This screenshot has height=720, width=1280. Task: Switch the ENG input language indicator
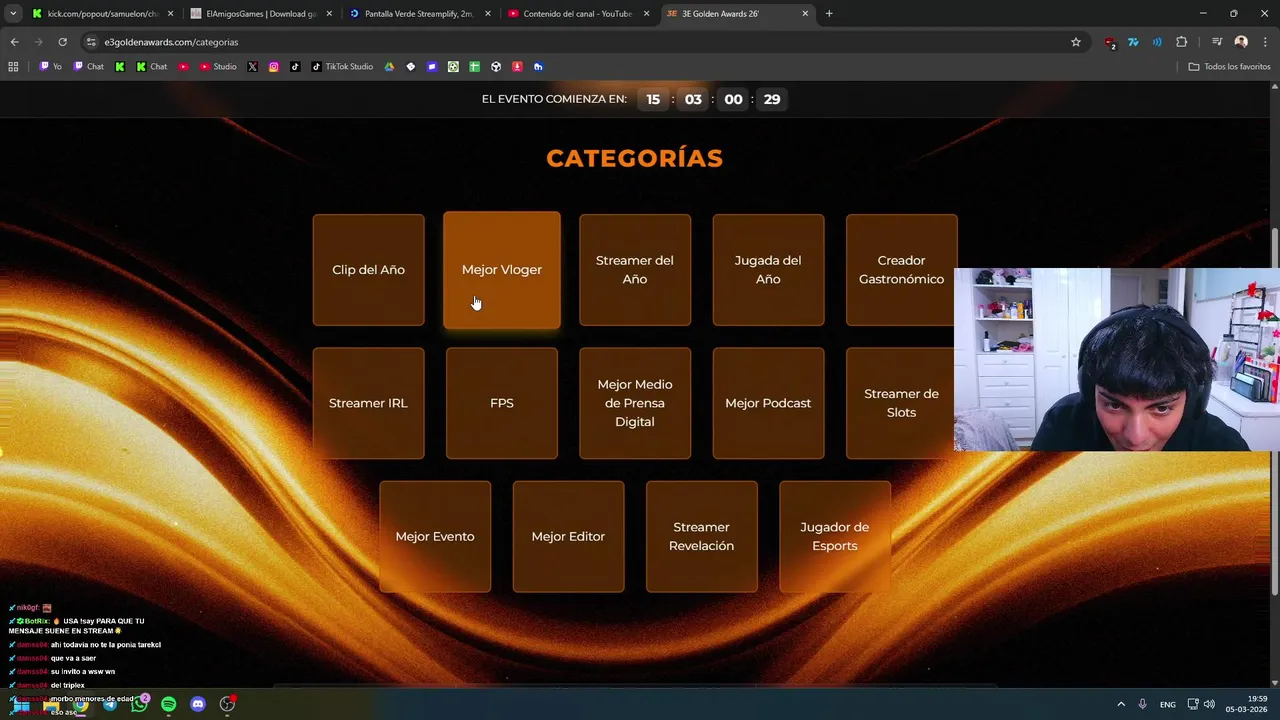coord(1168,705)
